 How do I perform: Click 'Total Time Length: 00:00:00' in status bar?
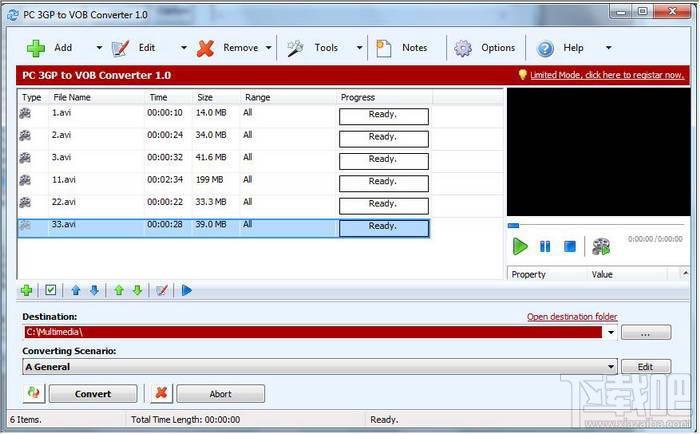(185, 420)
